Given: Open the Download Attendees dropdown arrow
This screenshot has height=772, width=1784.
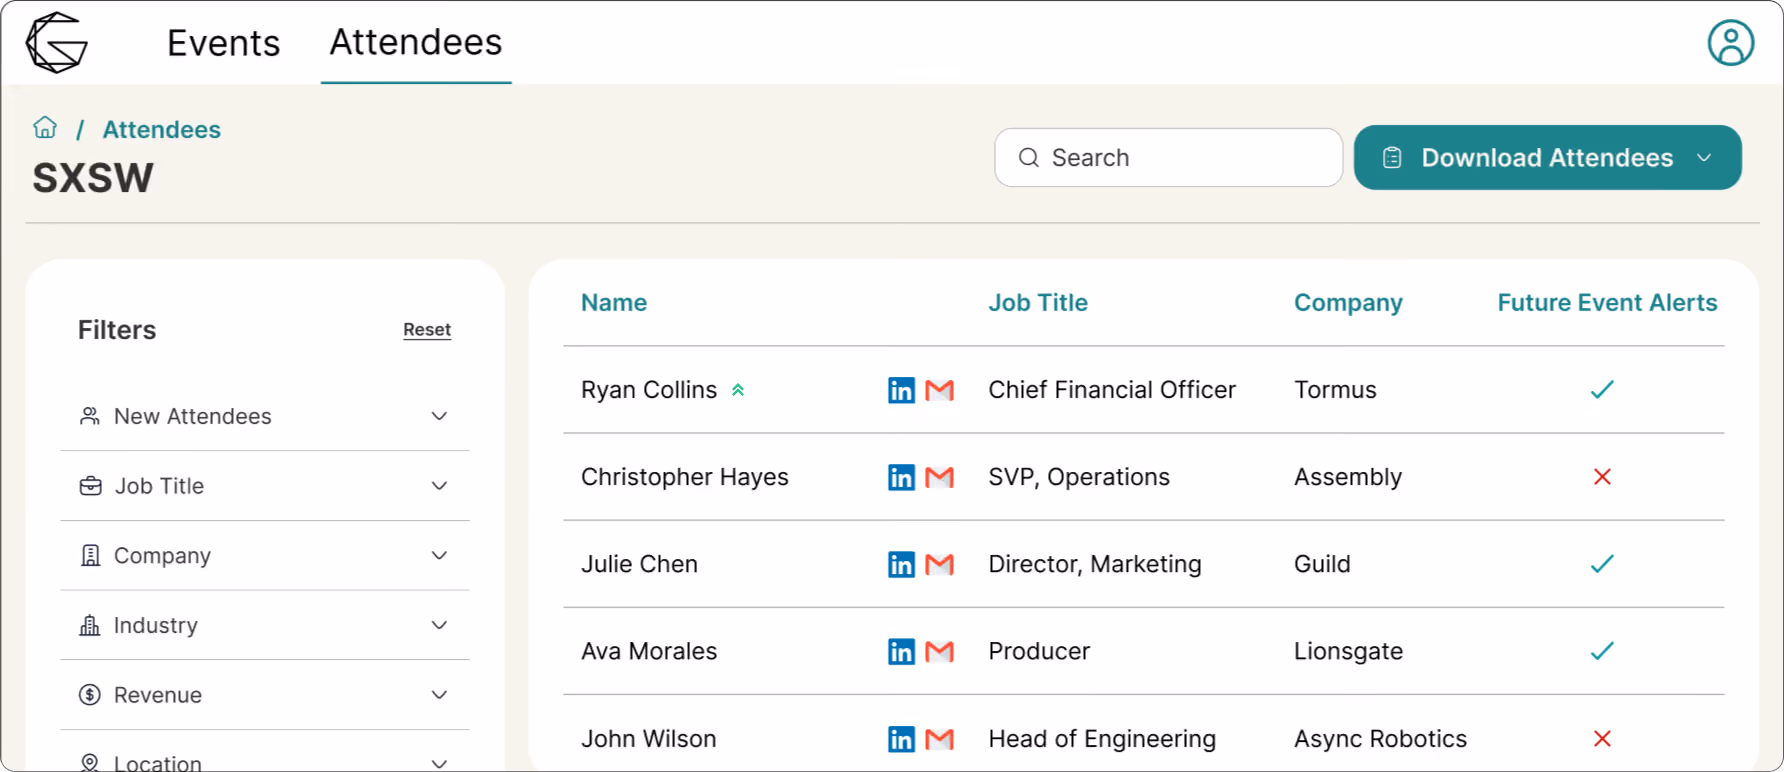Looking at the screenshot, I should coord(1704,158).
